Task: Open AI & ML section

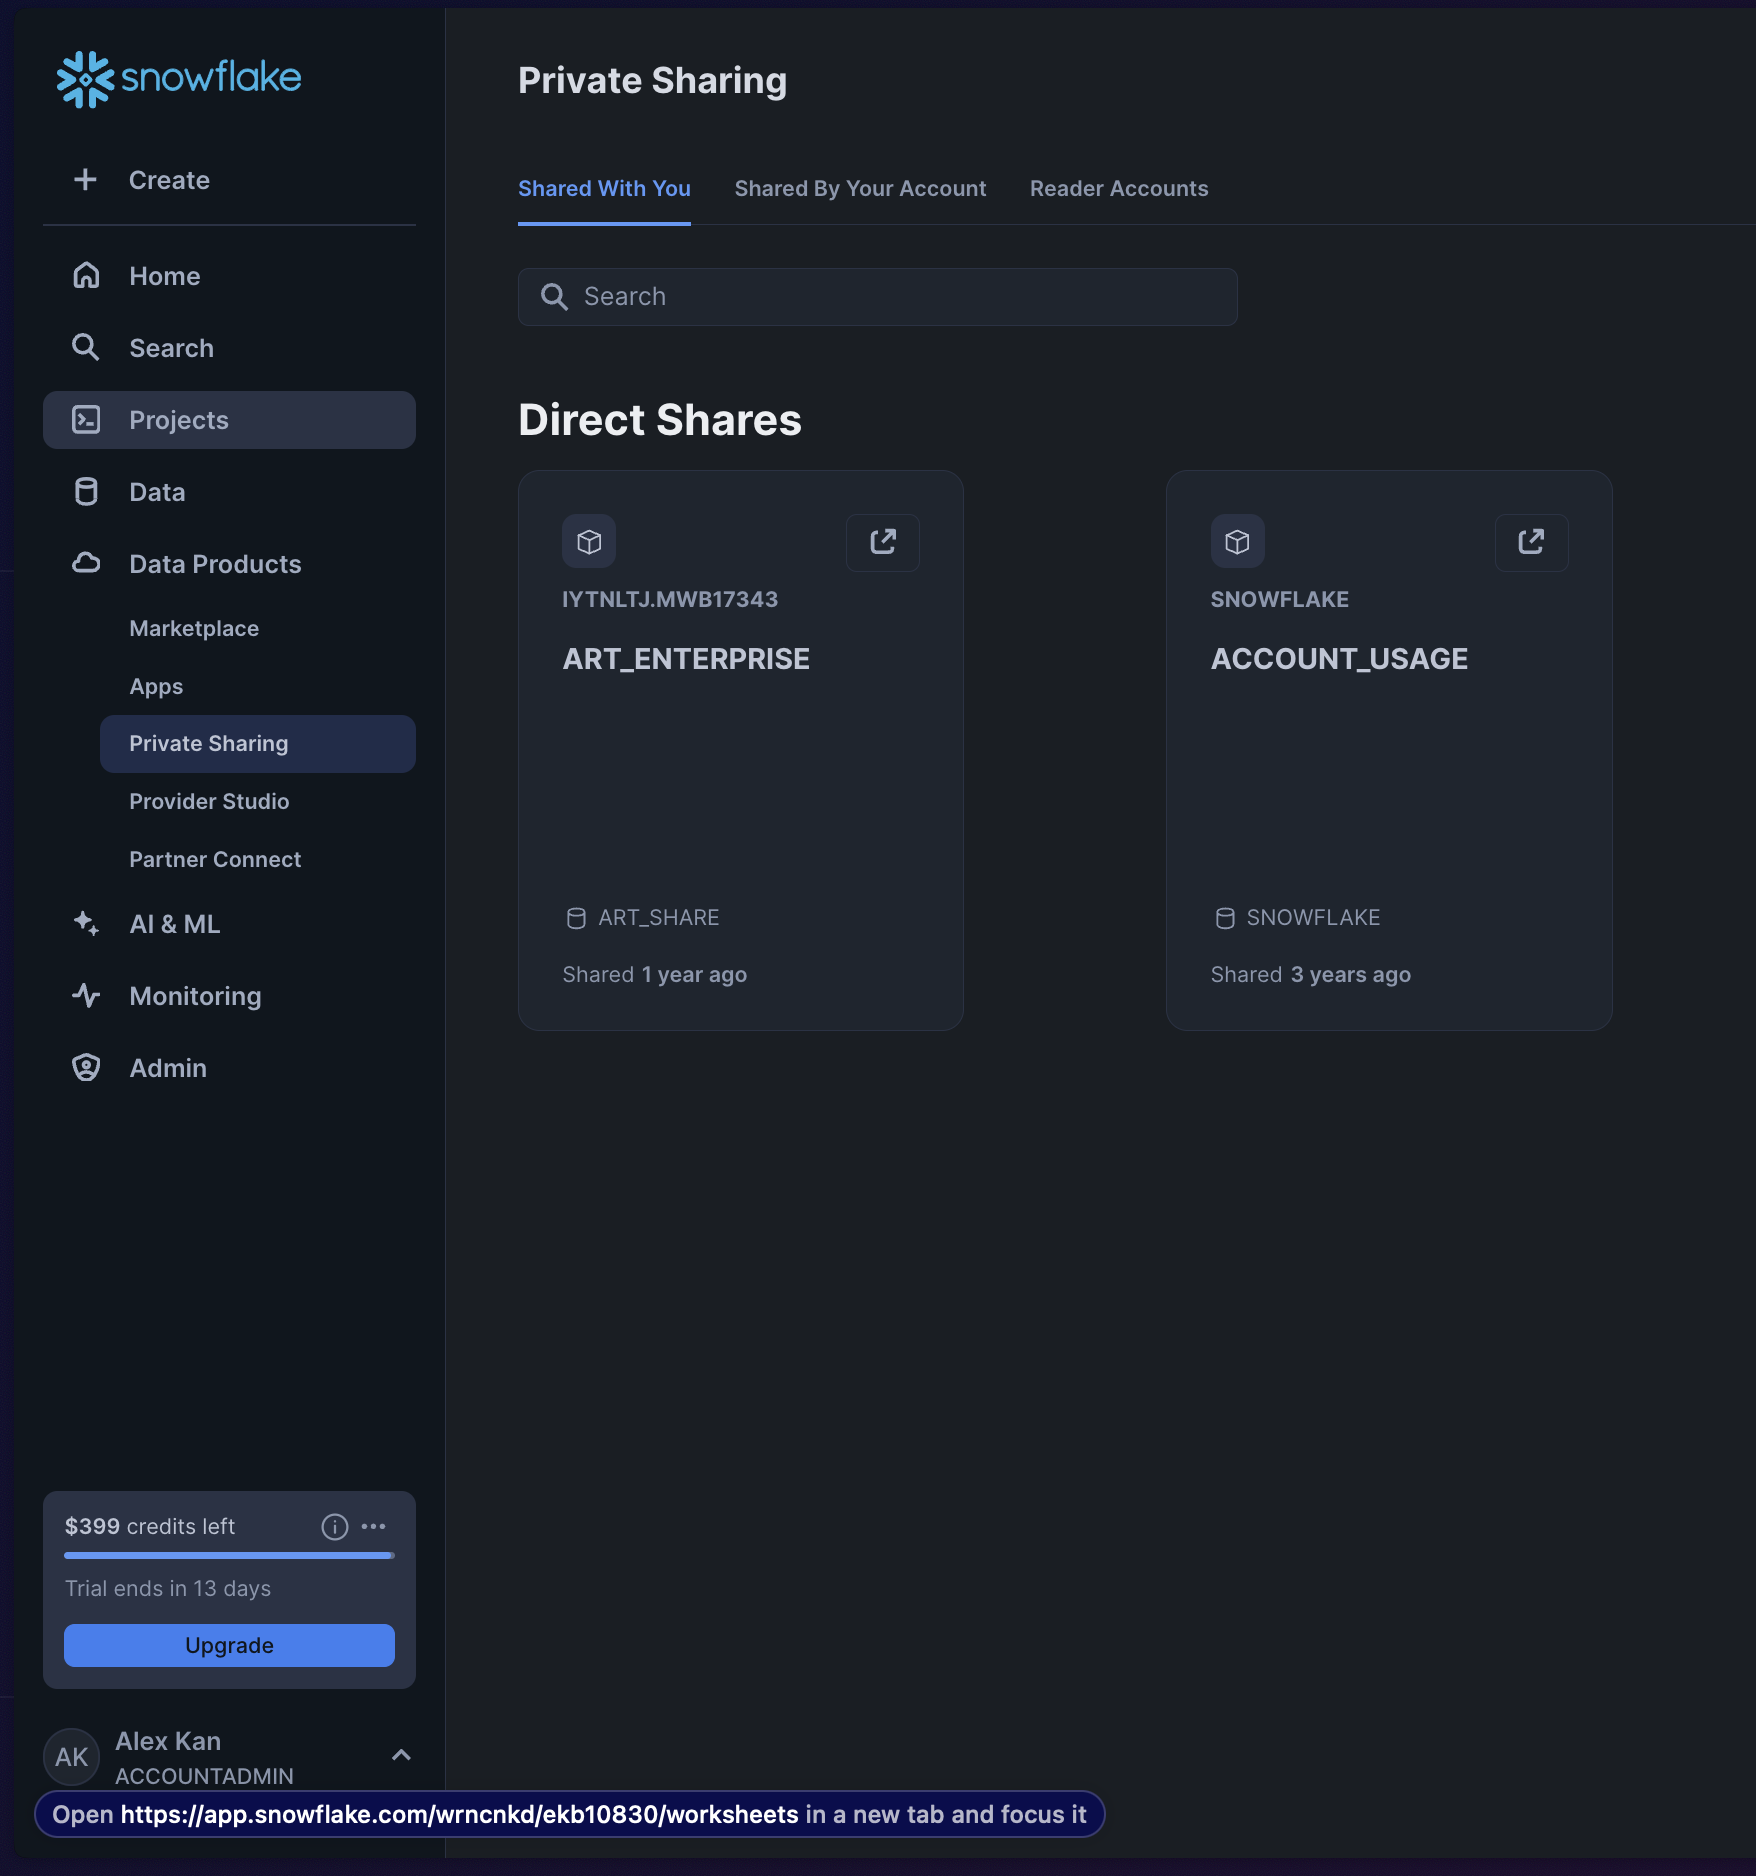Action: click(x=229, y=924)
